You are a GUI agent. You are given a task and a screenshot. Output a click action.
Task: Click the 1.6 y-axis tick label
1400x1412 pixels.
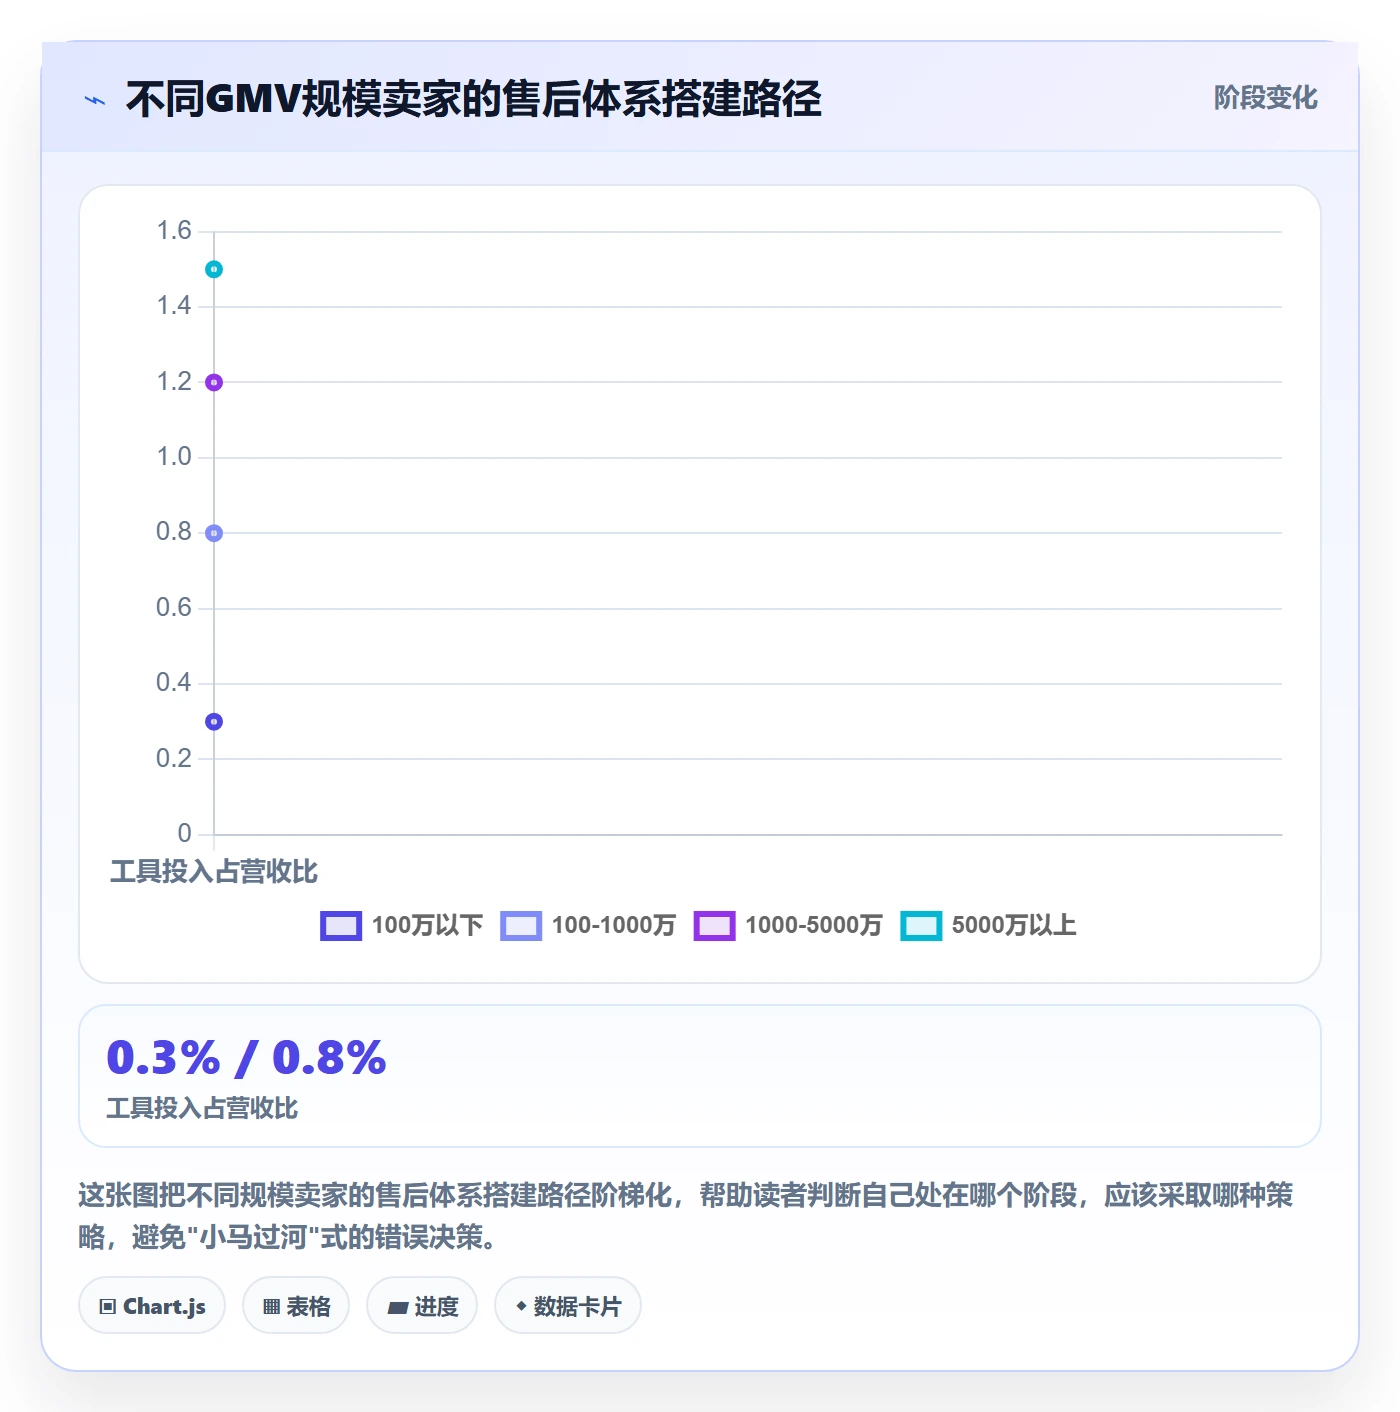coord(174,231)
